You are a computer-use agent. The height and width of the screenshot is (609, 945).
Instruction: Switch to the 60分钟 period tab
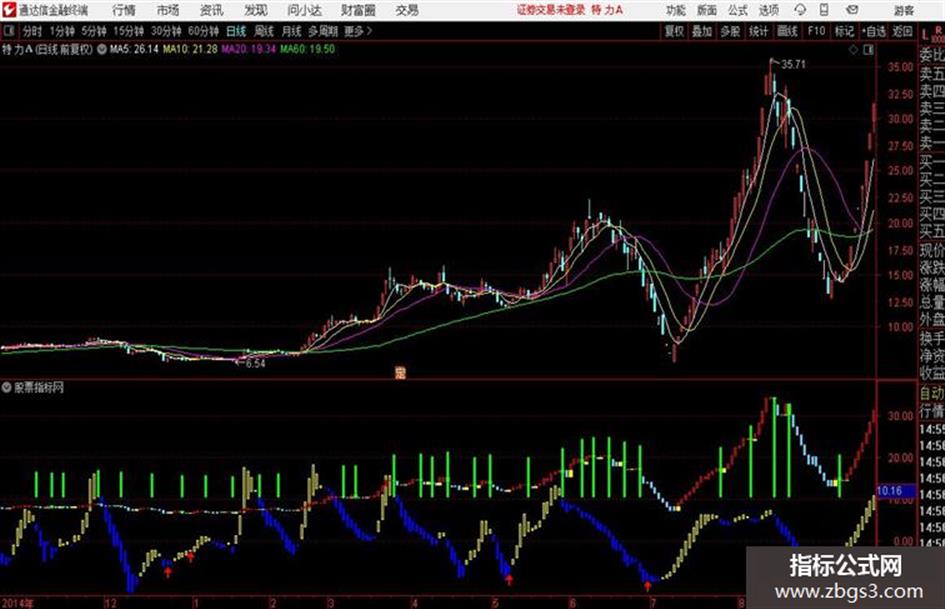coord(204,31)
